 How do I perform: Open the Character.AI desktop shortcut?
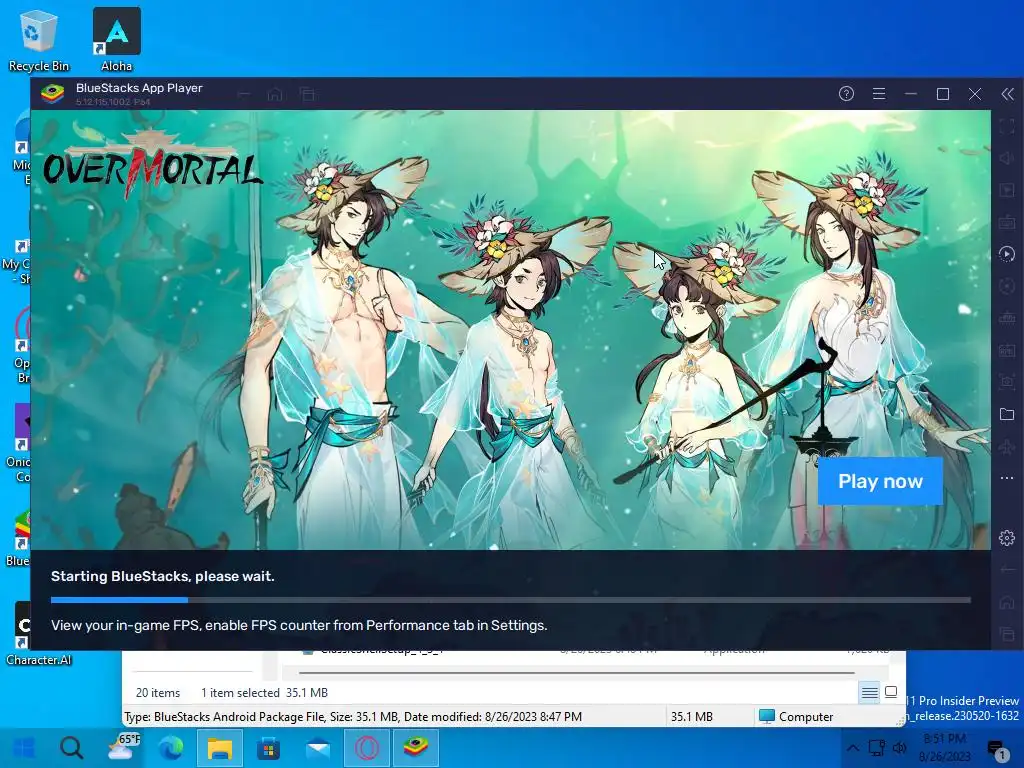tap(38, 633)
